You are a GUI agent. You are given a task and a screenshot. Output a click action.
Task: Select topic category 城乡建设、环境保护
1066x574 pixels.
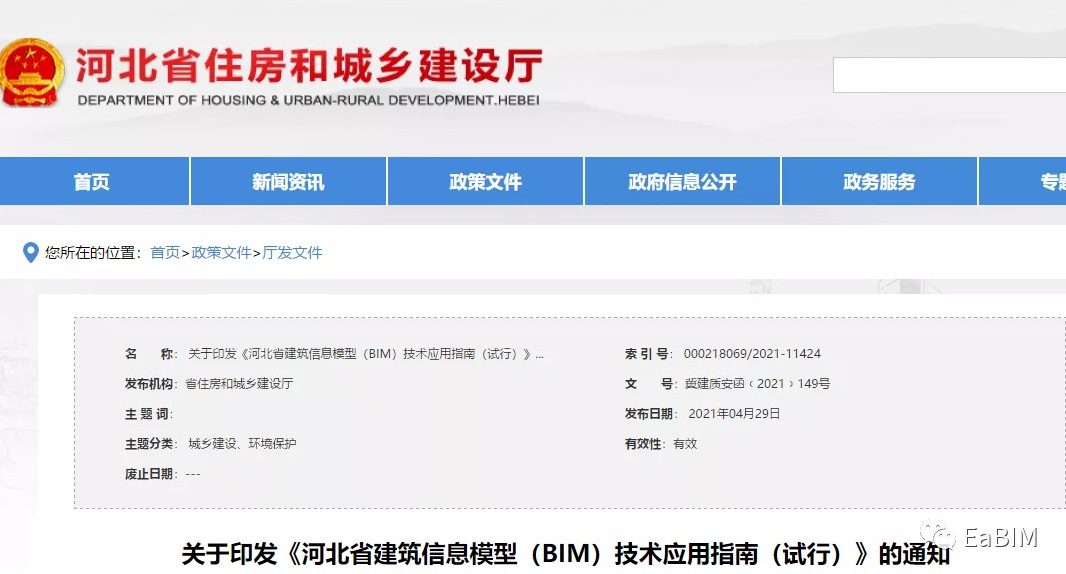click(242, 443)
